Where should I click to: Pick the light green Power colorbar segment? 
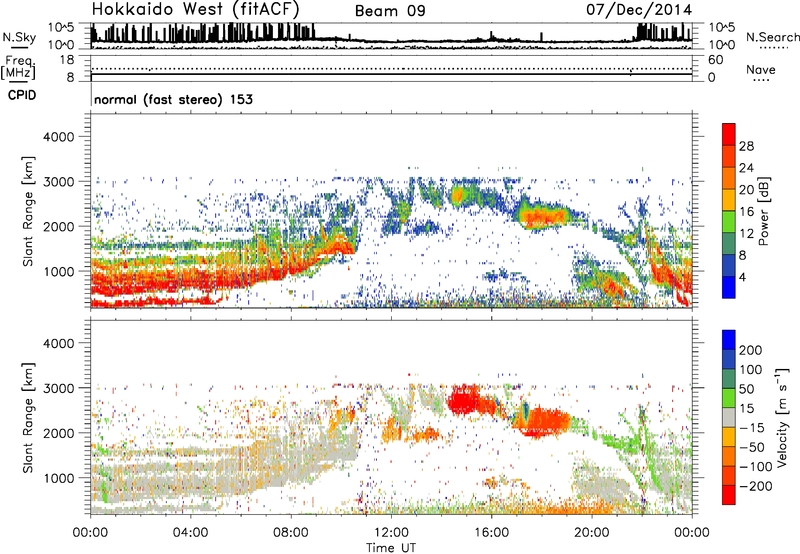[x=729, y=222]
